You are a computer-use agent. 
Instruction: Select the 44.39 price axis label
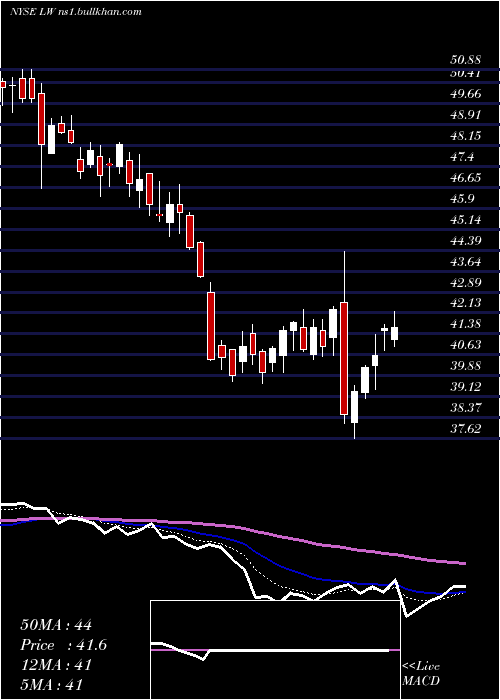465,241
